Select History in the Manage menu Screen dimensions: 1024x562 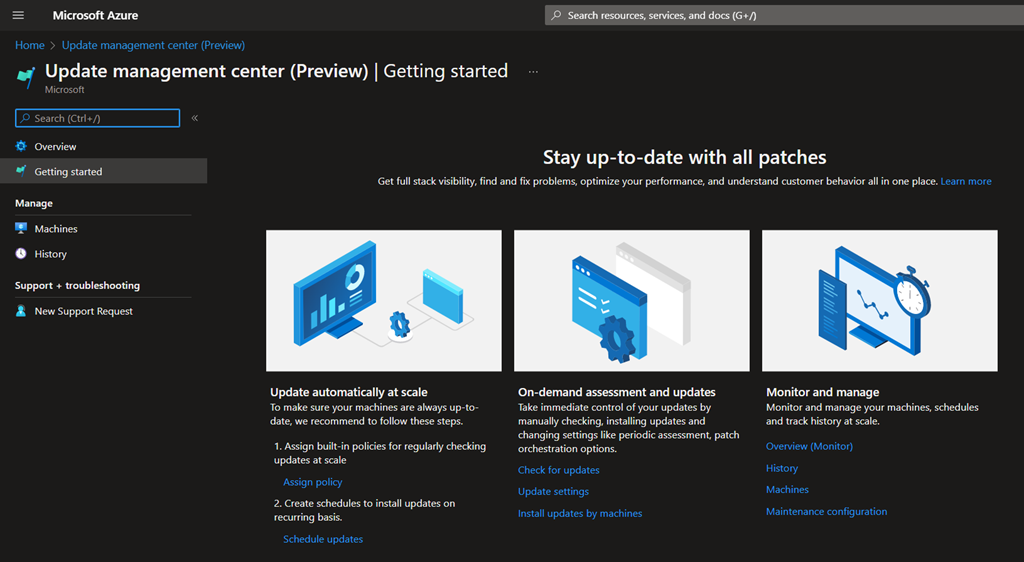pos(50,254)
